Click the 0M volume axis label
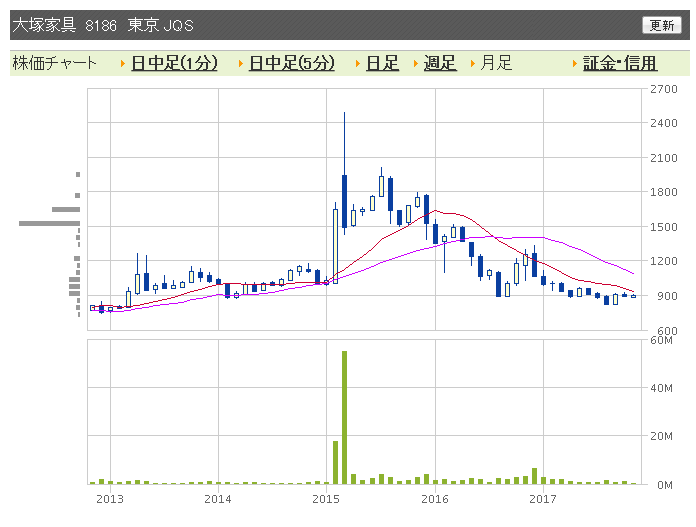The height and width of the screenshot is (527, 696). (665, 485)
